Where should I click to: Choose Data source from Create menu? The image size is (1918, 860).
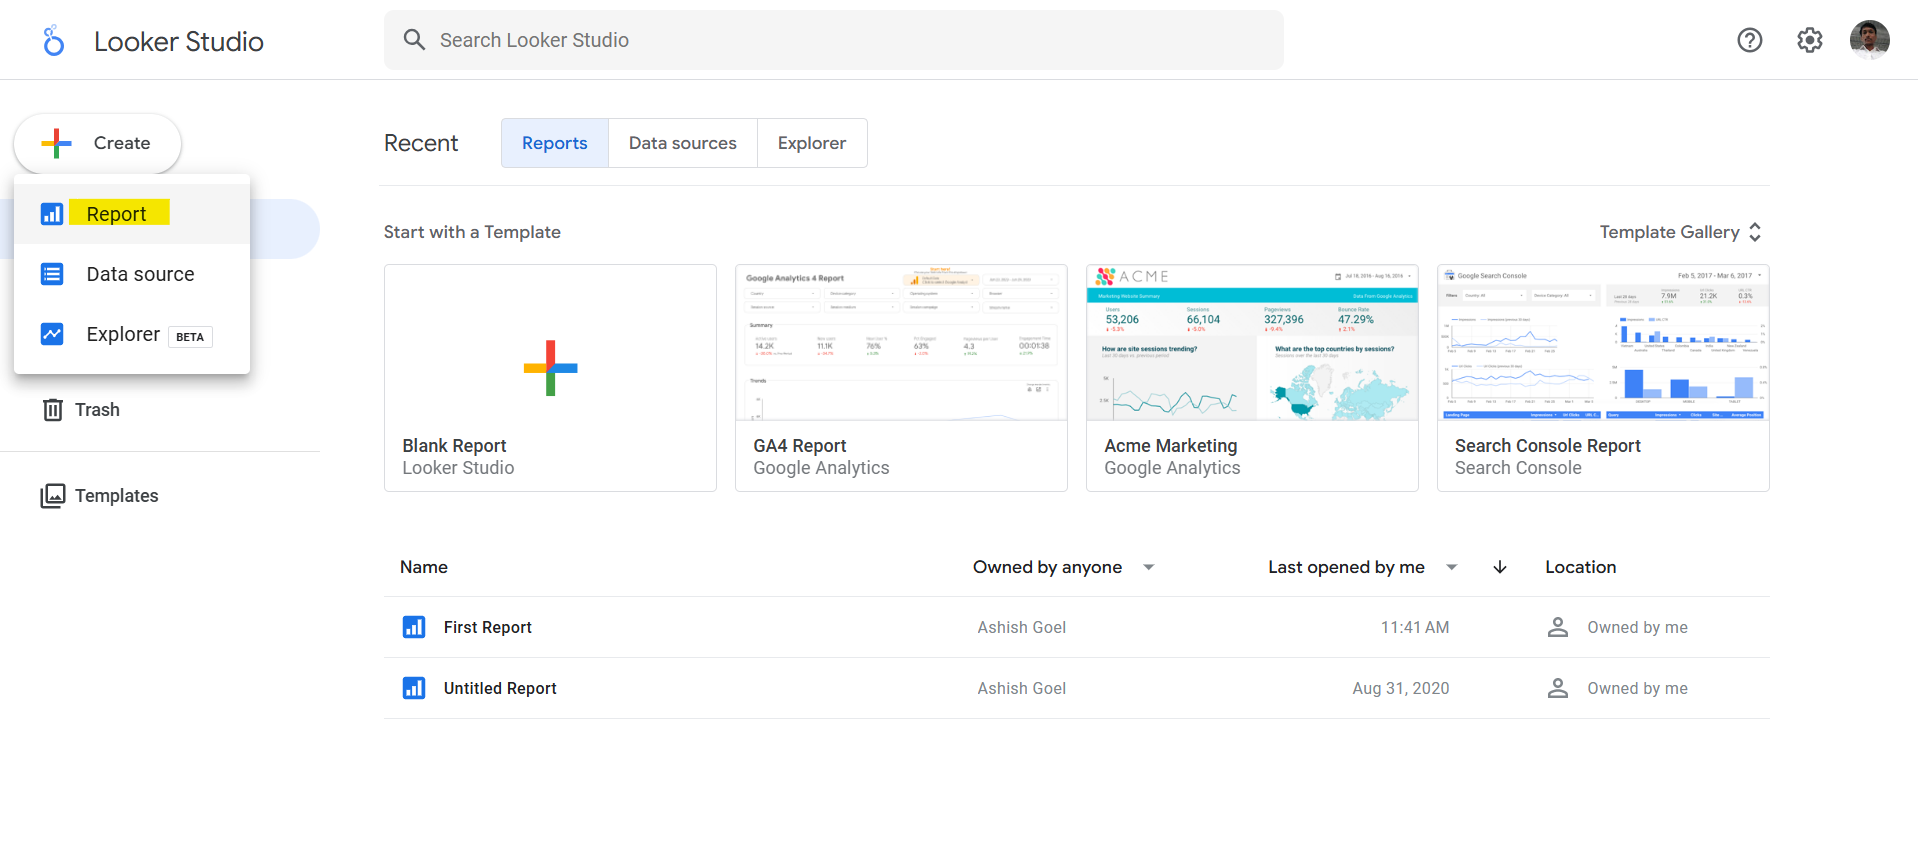pos(140,274)
